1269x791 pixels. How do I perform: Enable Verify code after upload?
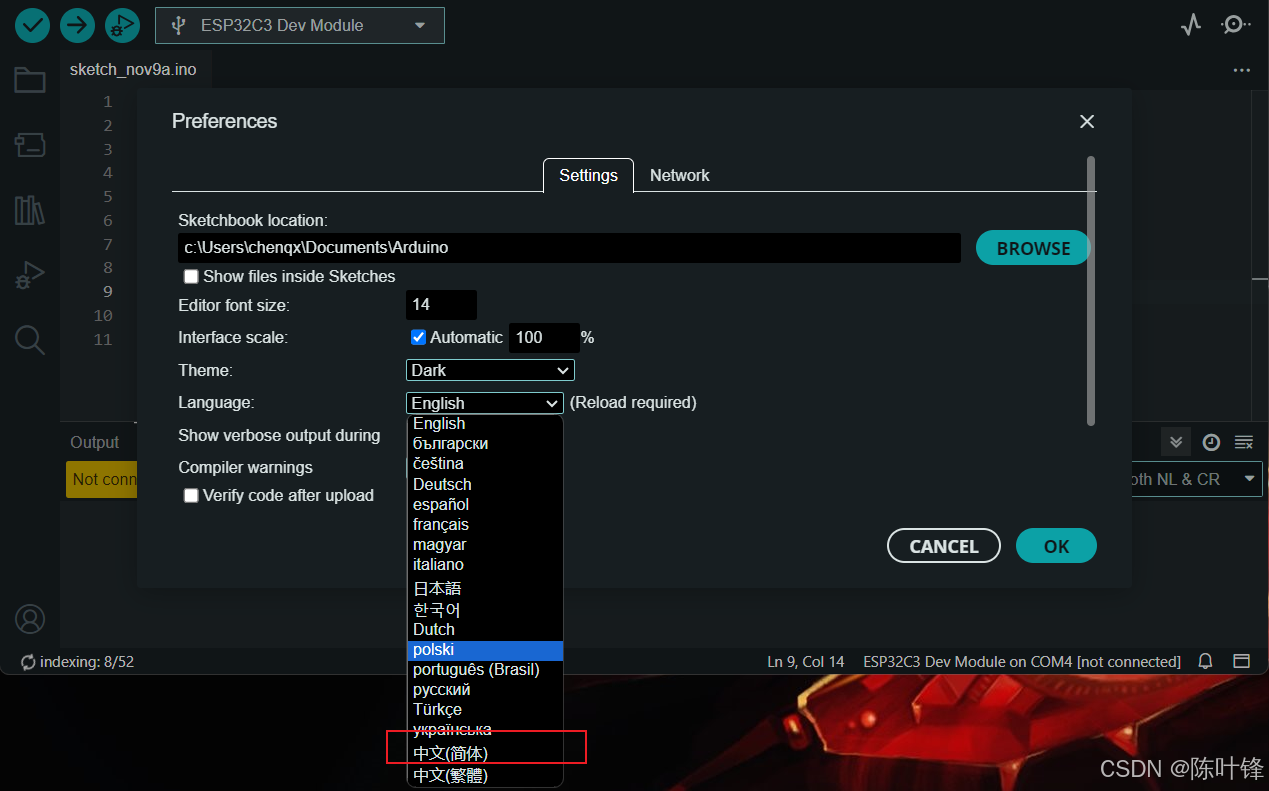pyautogui.click(x=191, y=495)
